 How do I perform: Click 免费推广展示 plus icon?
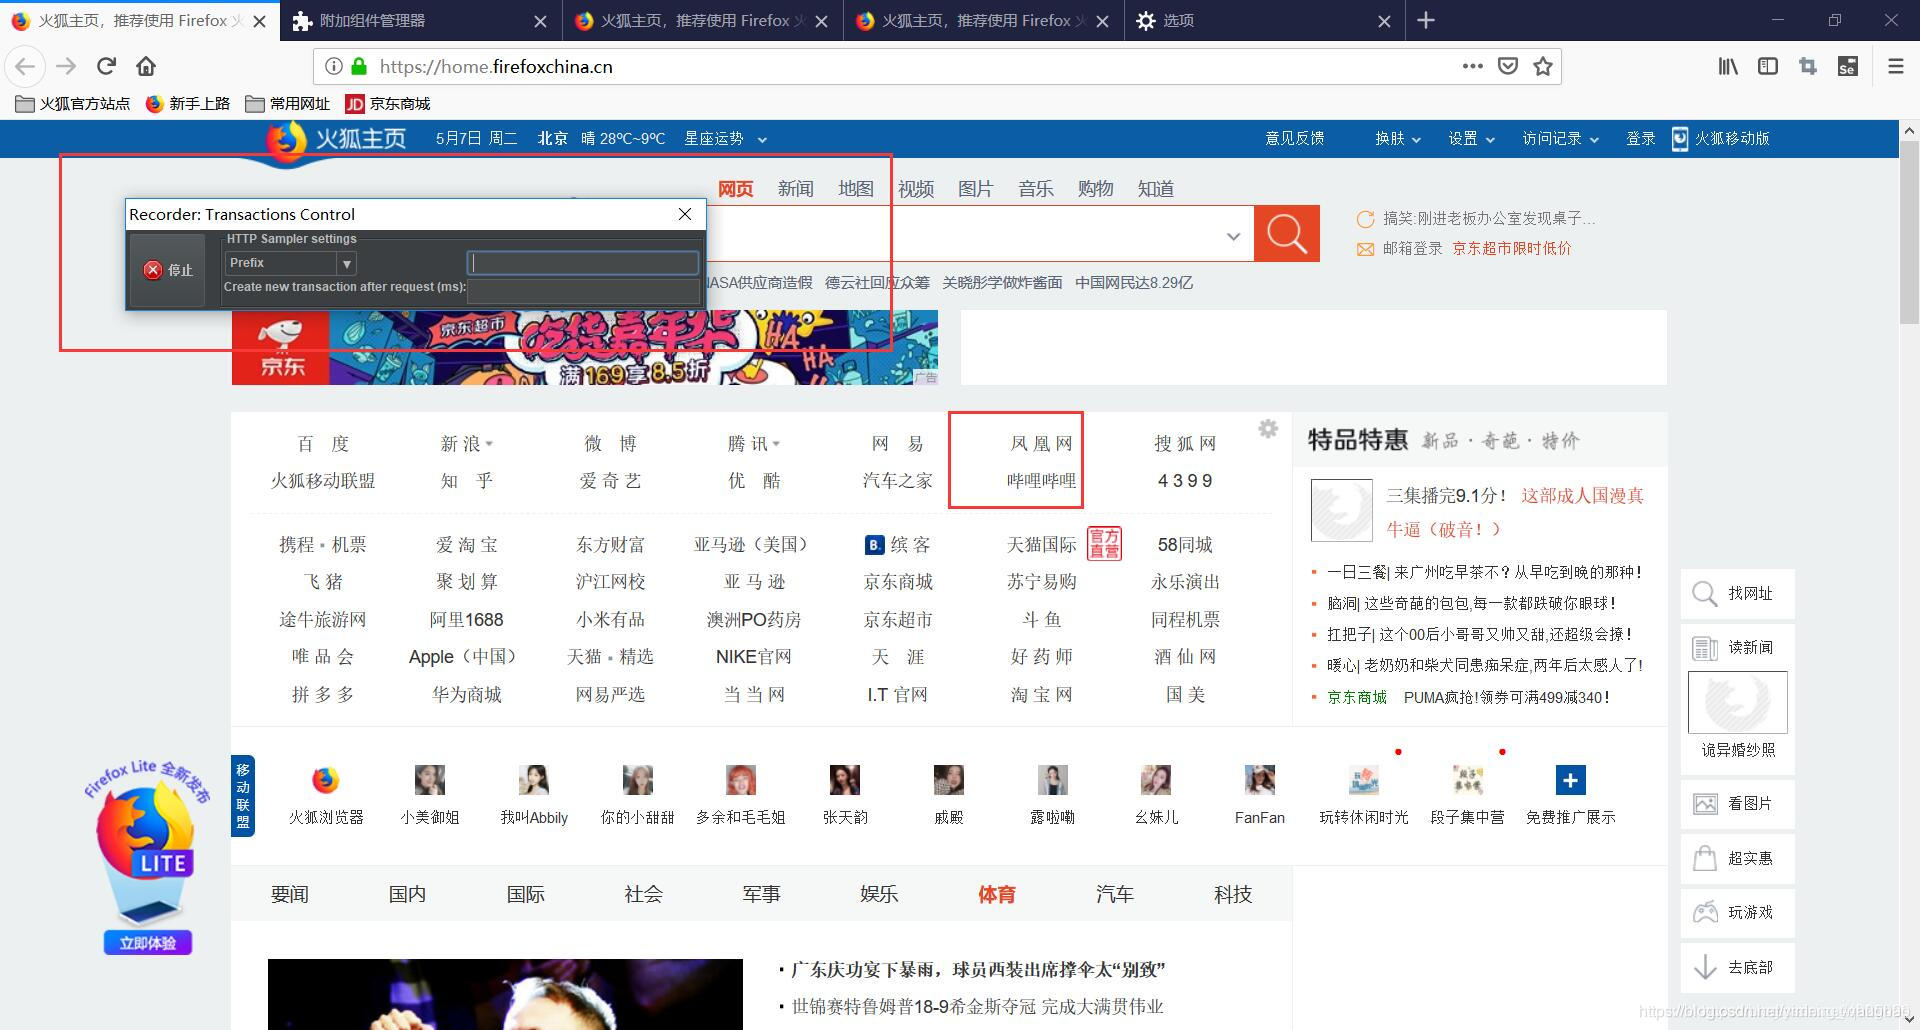(1570, 780)
